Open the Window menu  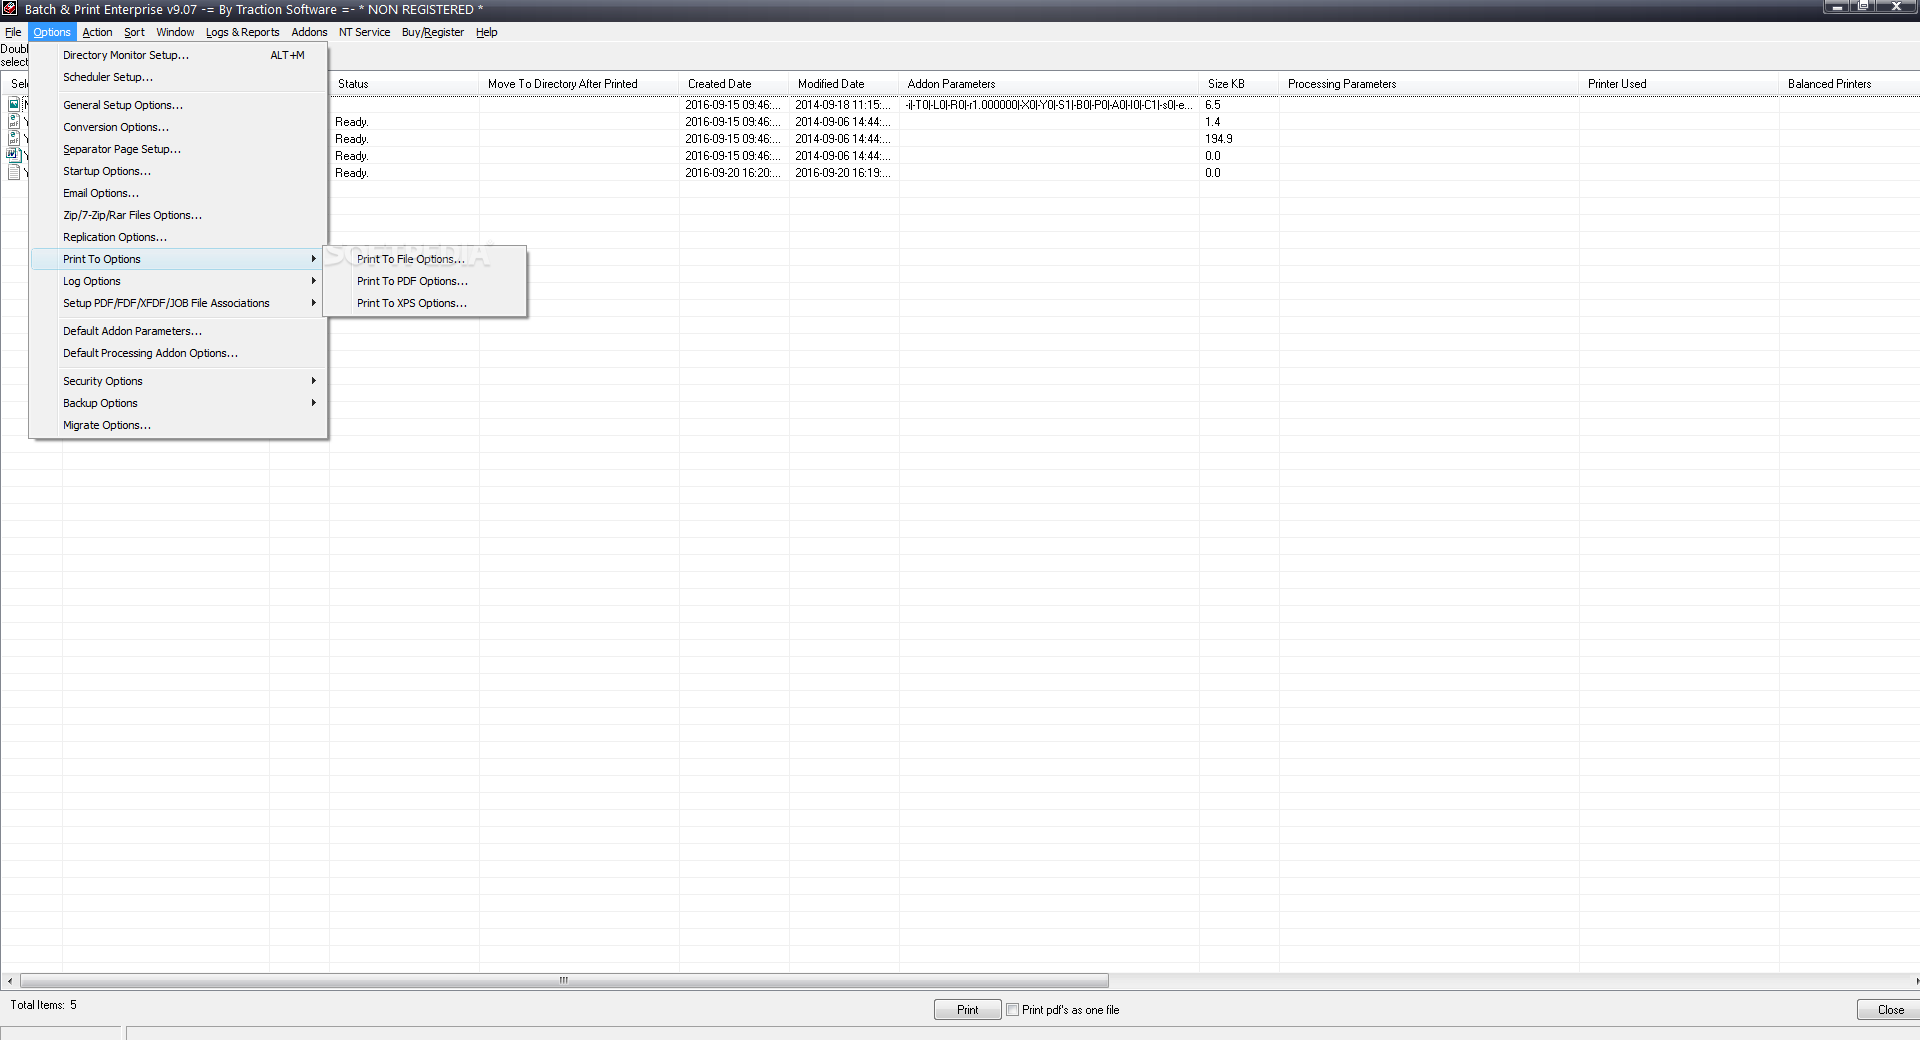(175, 32)
